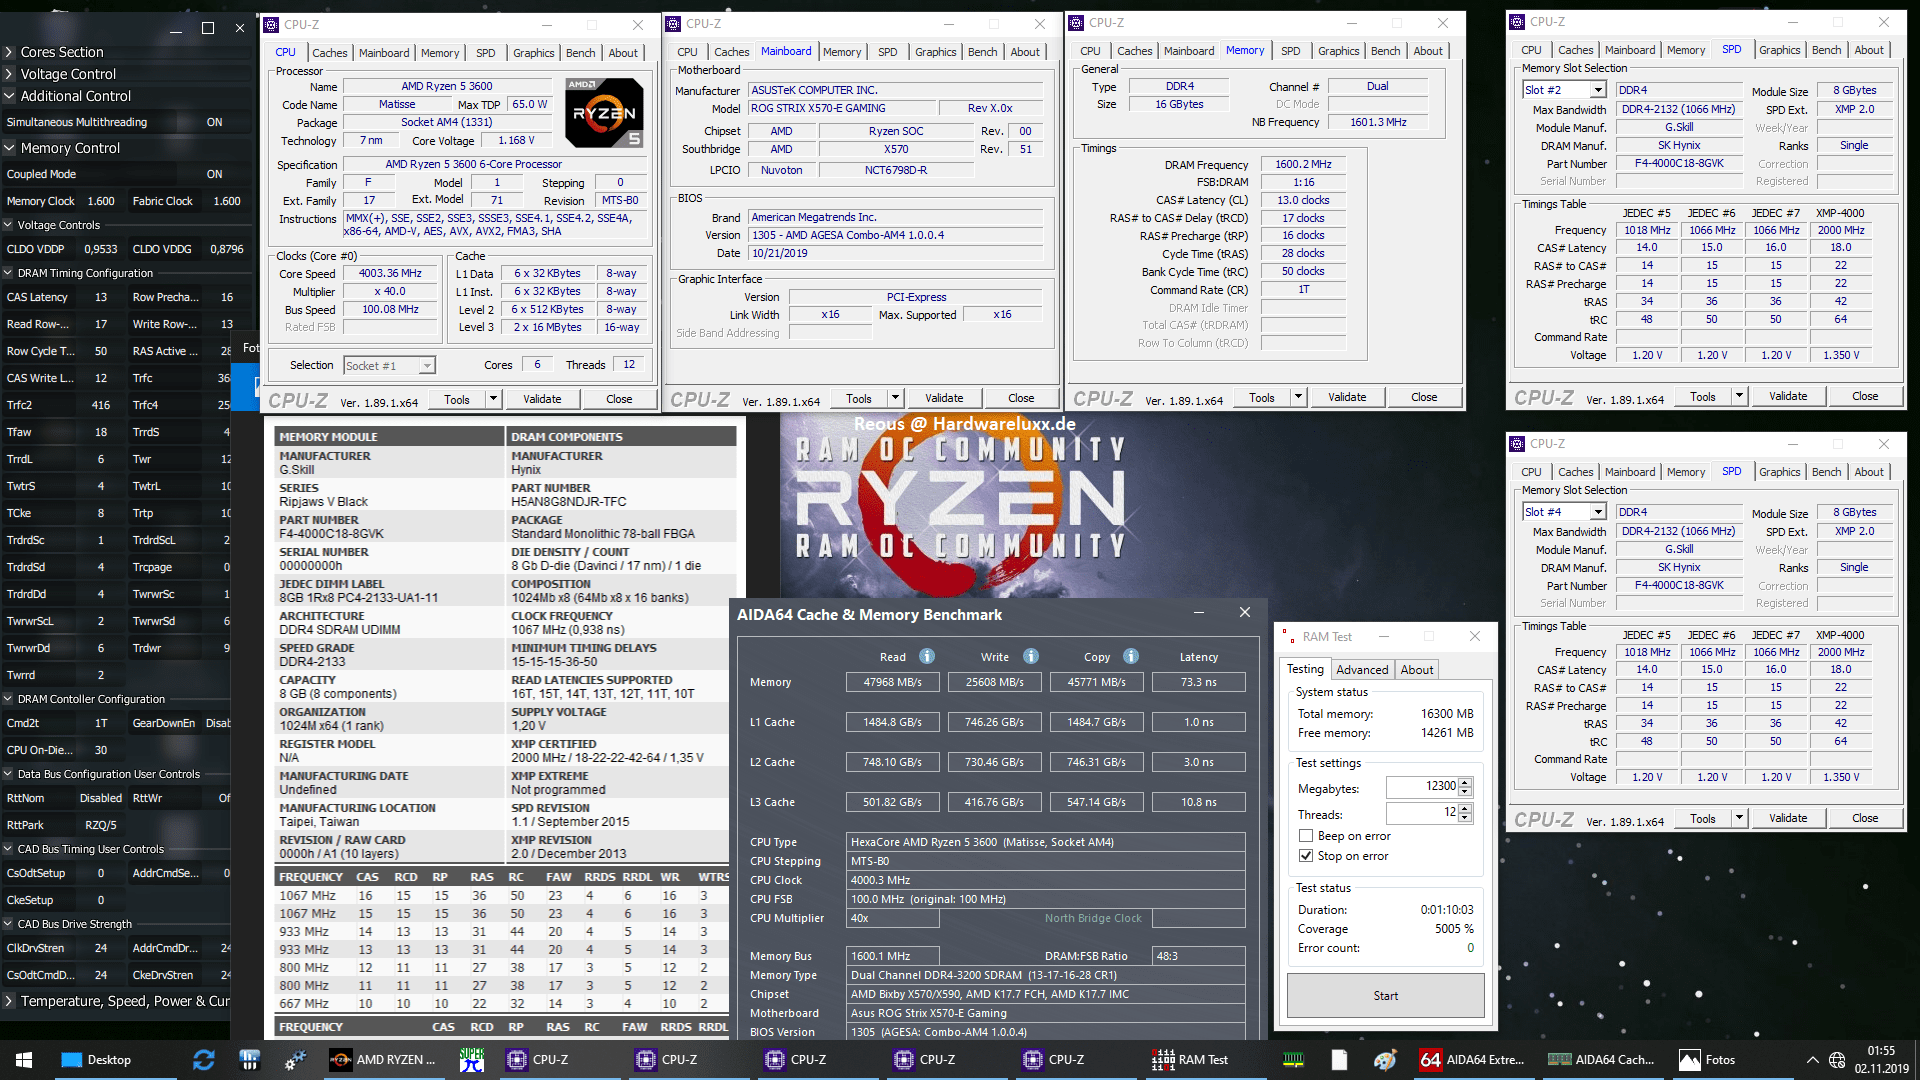Collapse CAD Bus Drive Strength section
Viewport: 1920px width, 1080px height.
point(9,924)
